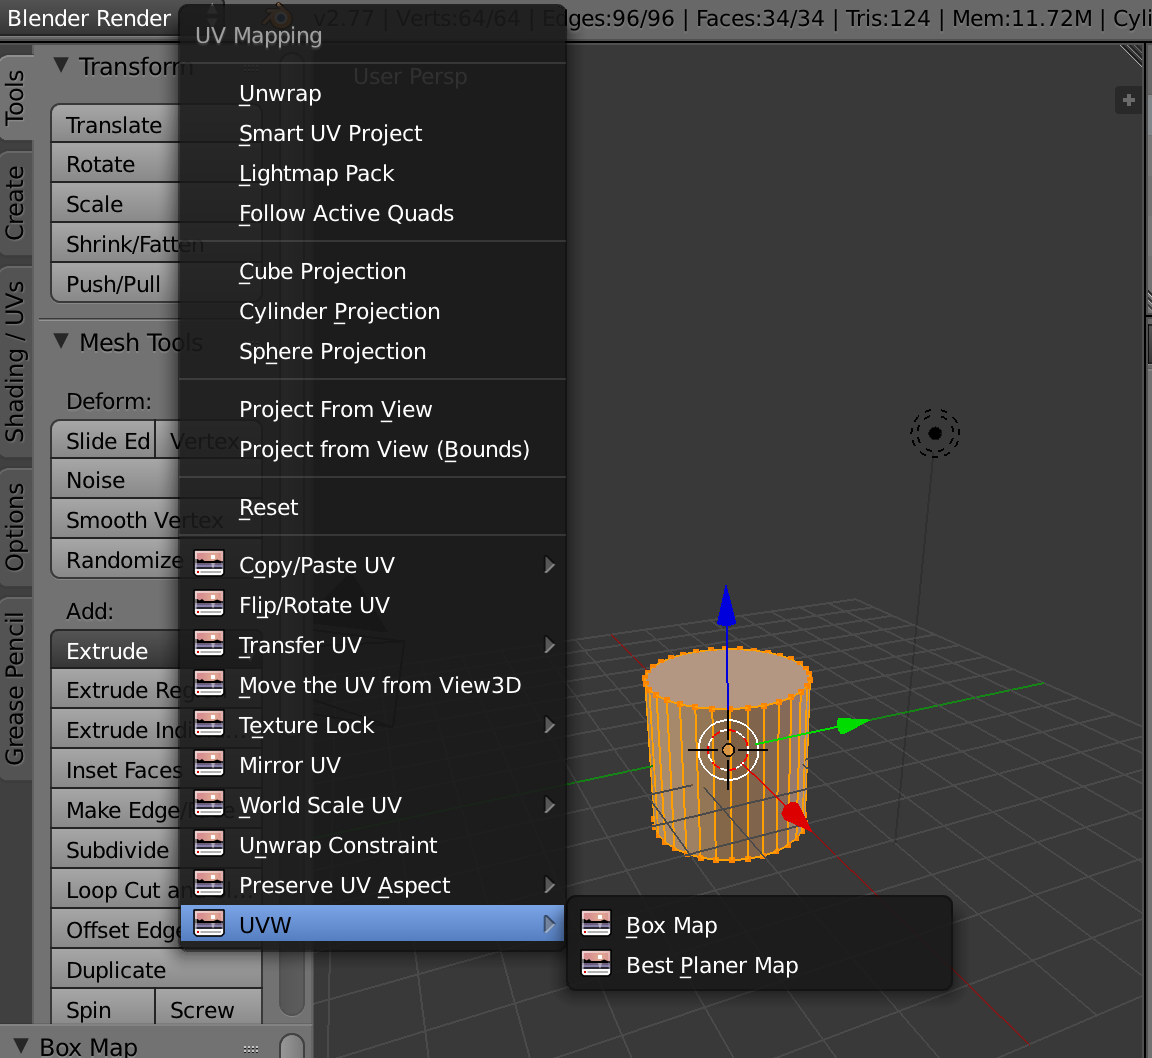1152x1058 pixels.
Task: Open the Preserve UV Aspect submenu arrow
Action: tap(549, 885)
